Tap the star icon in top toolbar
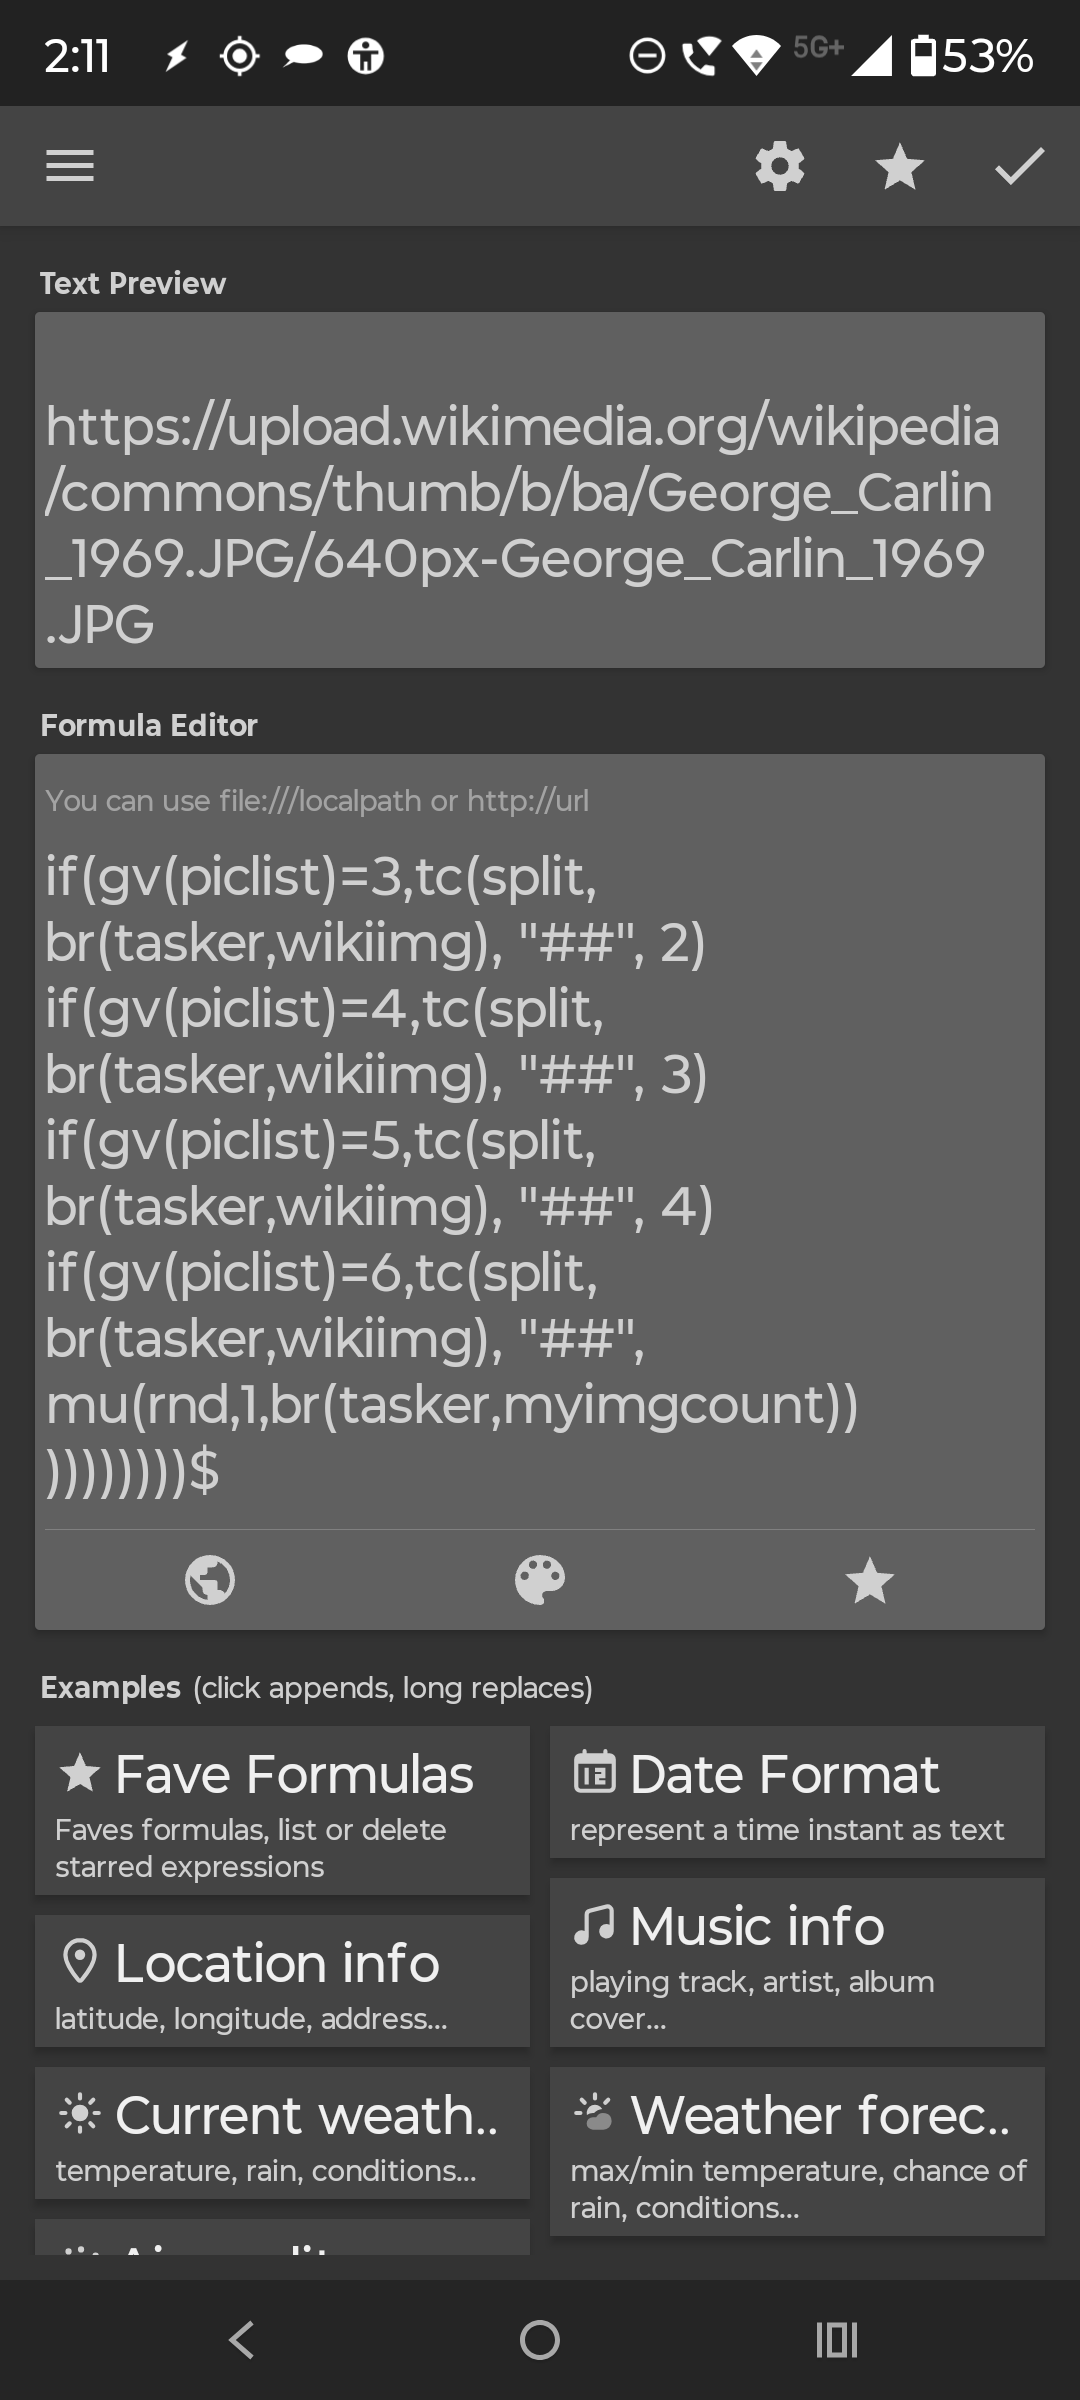 click(899, 166)
